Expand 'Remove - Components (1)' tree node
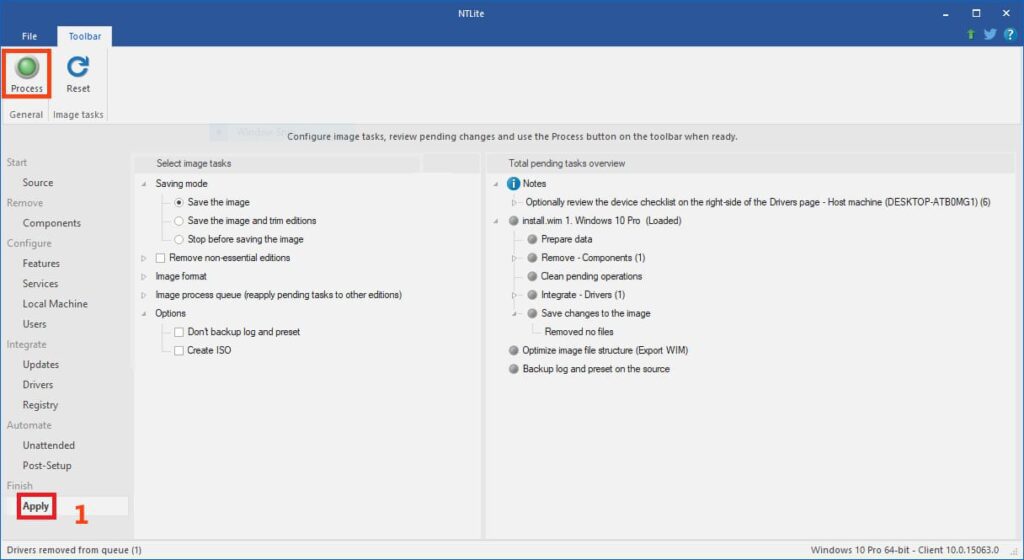Viewport: 1024px width, 560px height. point(515,258)
